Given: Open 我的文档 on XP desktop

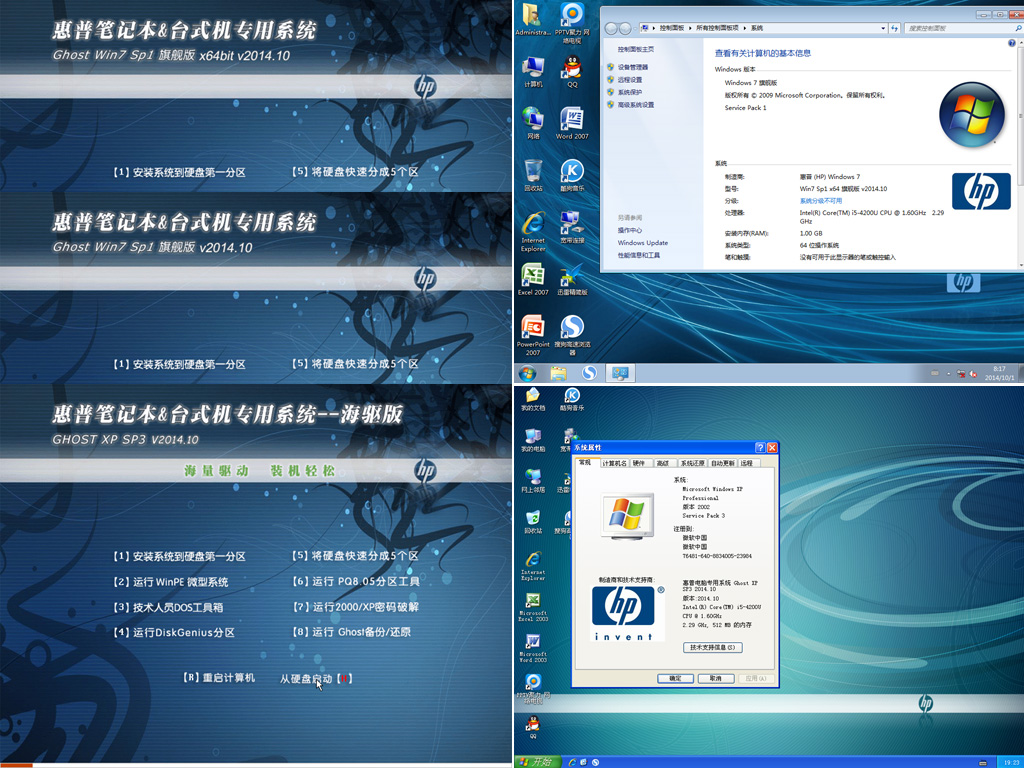Looking at the screenshot, I should (x=533, y=400).
